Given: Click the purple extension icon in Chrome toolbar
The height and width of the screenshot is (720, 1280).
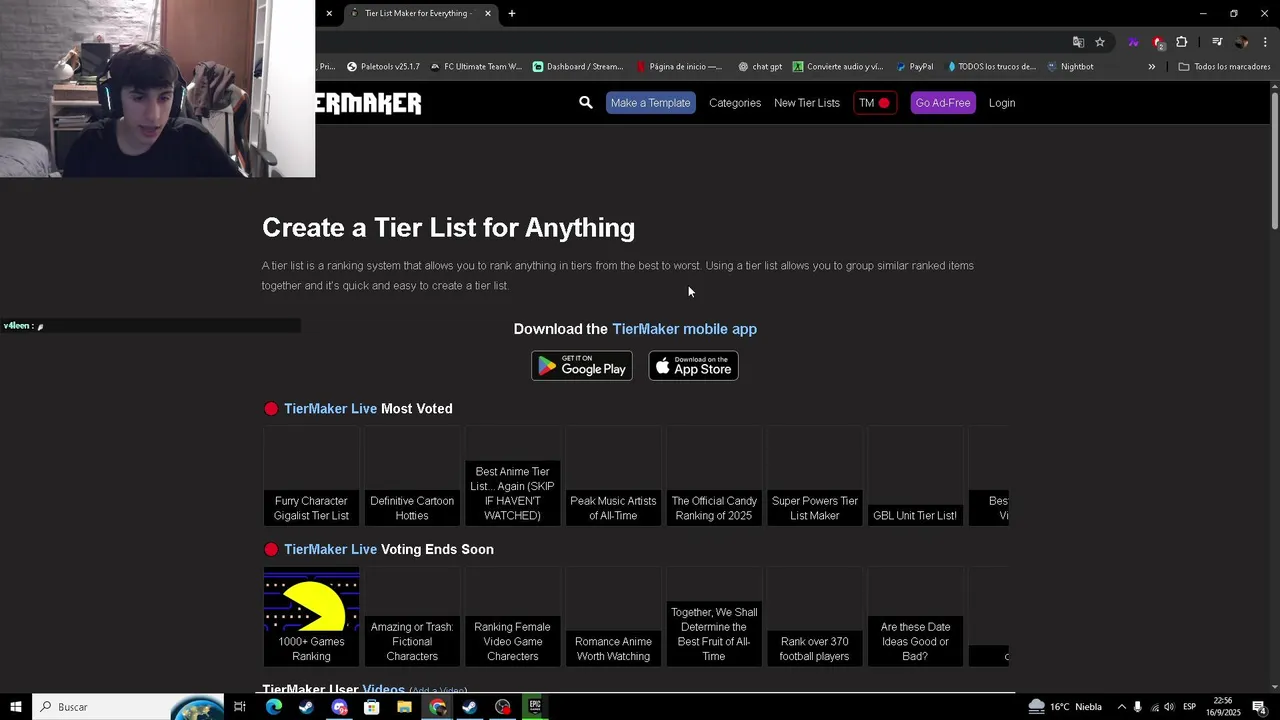Looking at the screenshot, I should [x=1133, y=42].
